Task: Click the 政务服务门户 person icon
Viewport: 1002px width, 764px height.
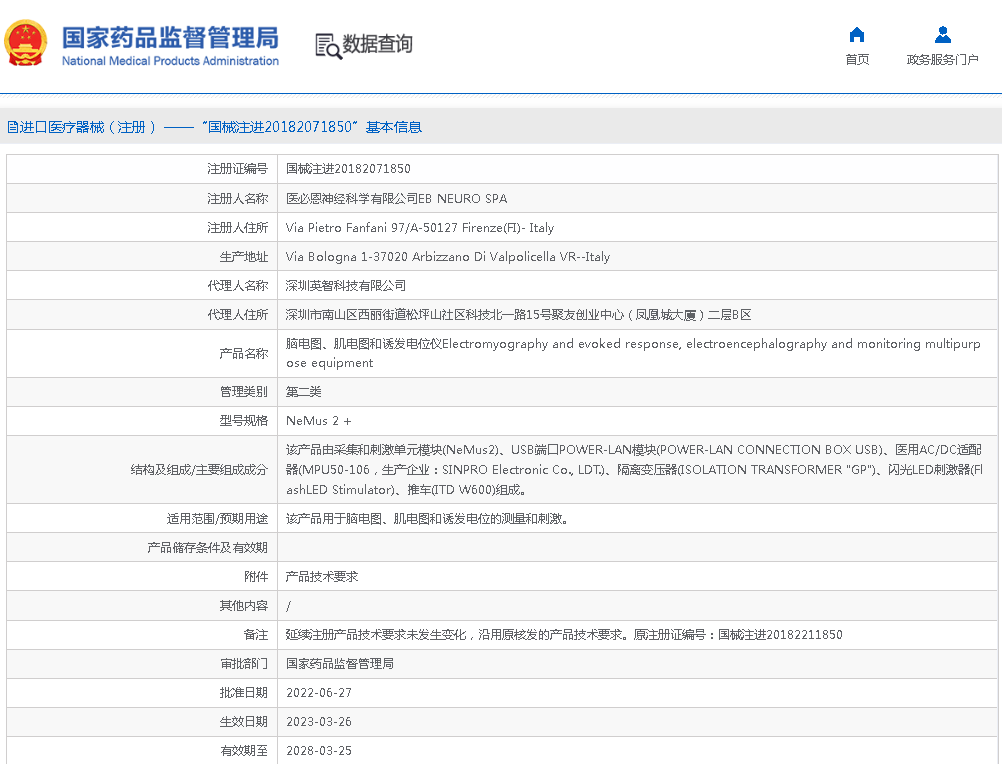Action: 942,35
